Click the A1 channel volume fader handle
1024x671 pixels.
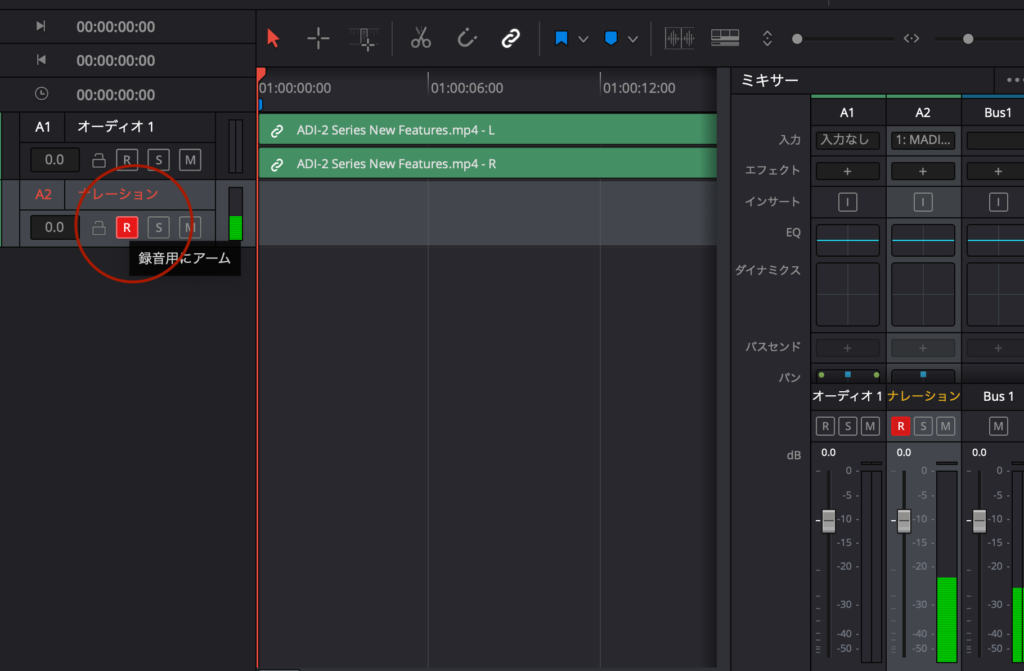[828, 520]
